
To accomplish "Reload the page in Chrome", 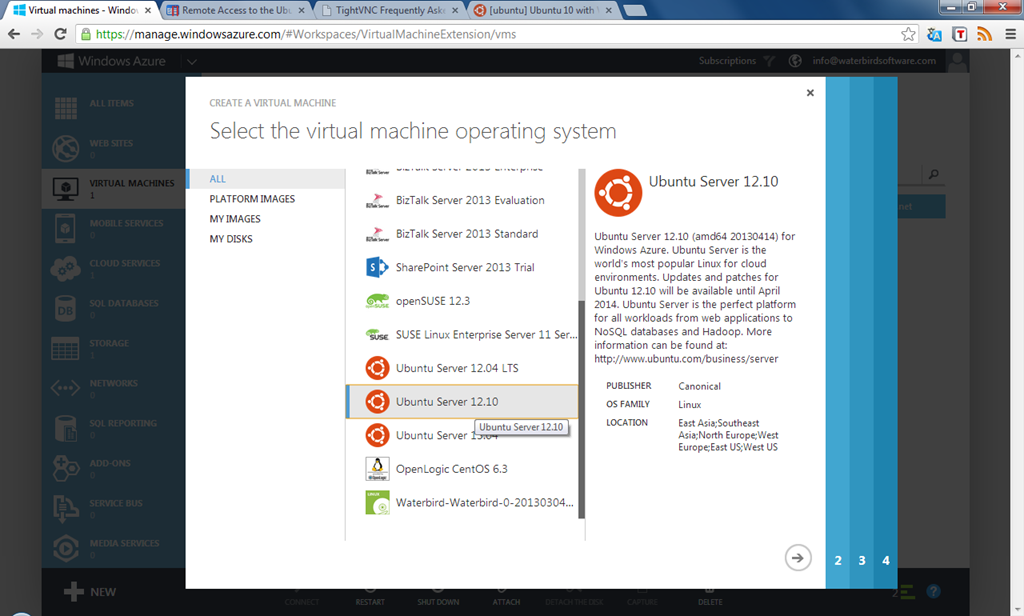I will pos(60,34).
